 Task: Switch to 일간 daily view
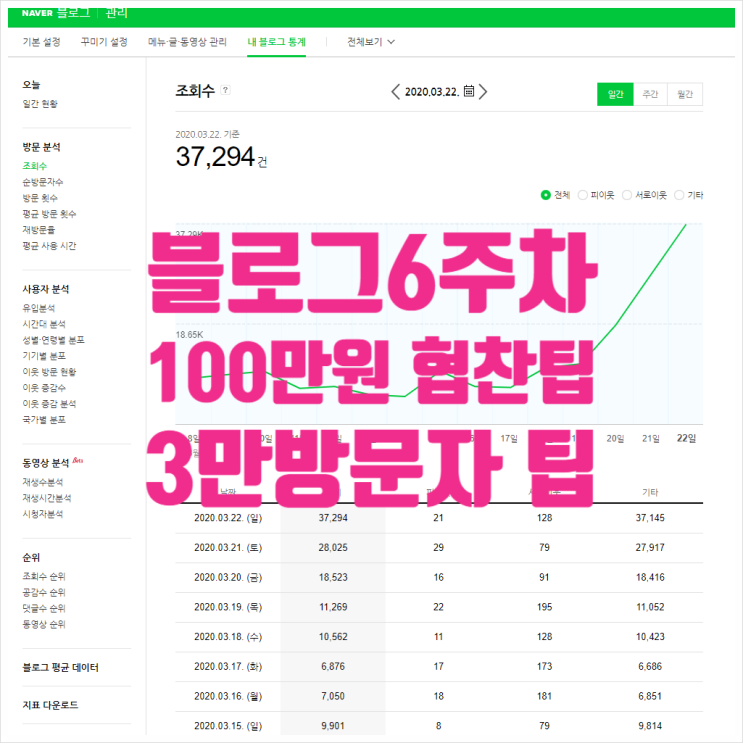coord(615,94)
